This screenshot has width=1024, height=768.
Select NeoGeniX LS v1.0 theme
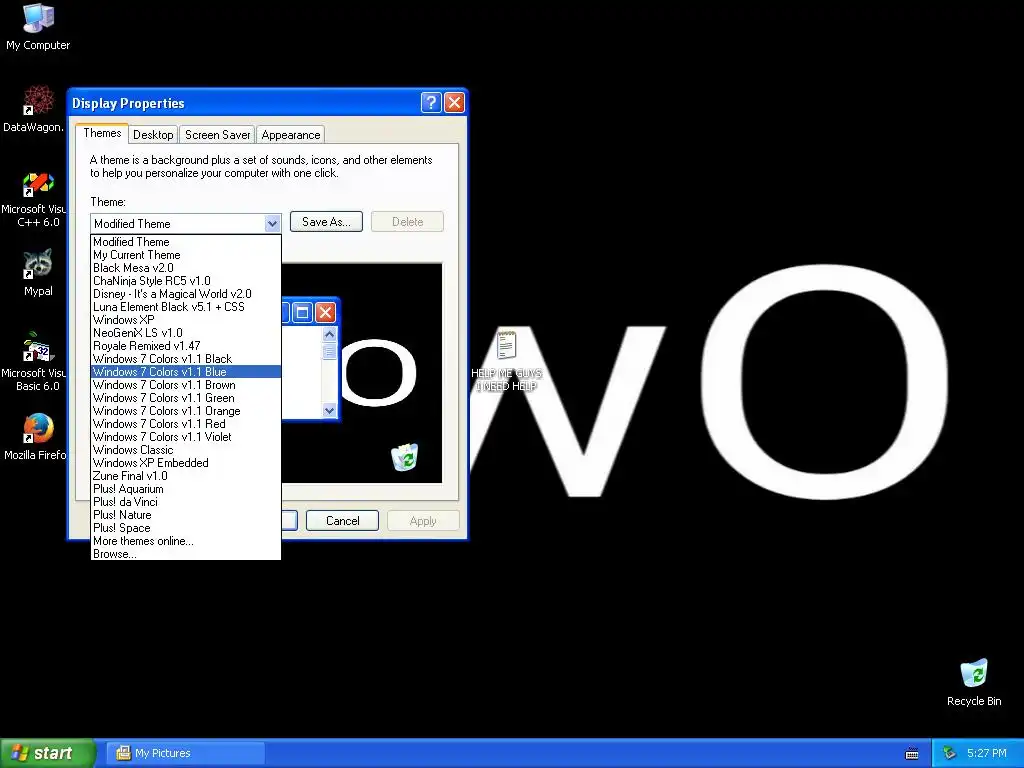click(185, 333)
